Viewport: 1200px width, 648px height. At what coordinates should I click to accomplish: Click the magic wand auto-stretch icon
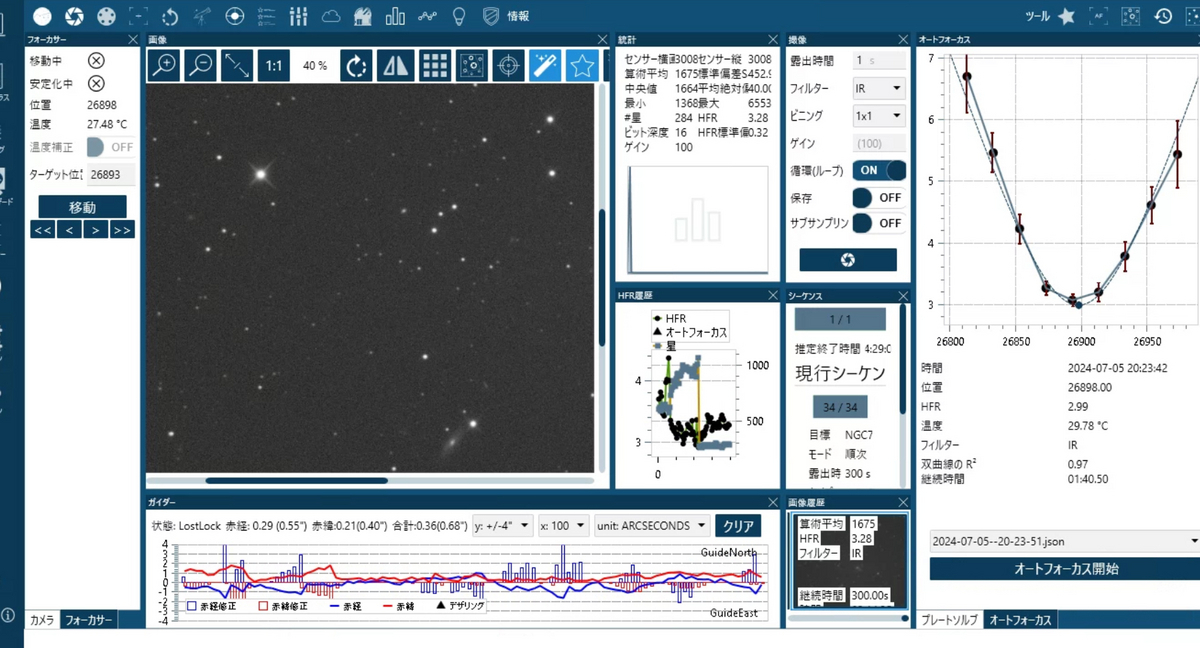(x=545, y=66)
